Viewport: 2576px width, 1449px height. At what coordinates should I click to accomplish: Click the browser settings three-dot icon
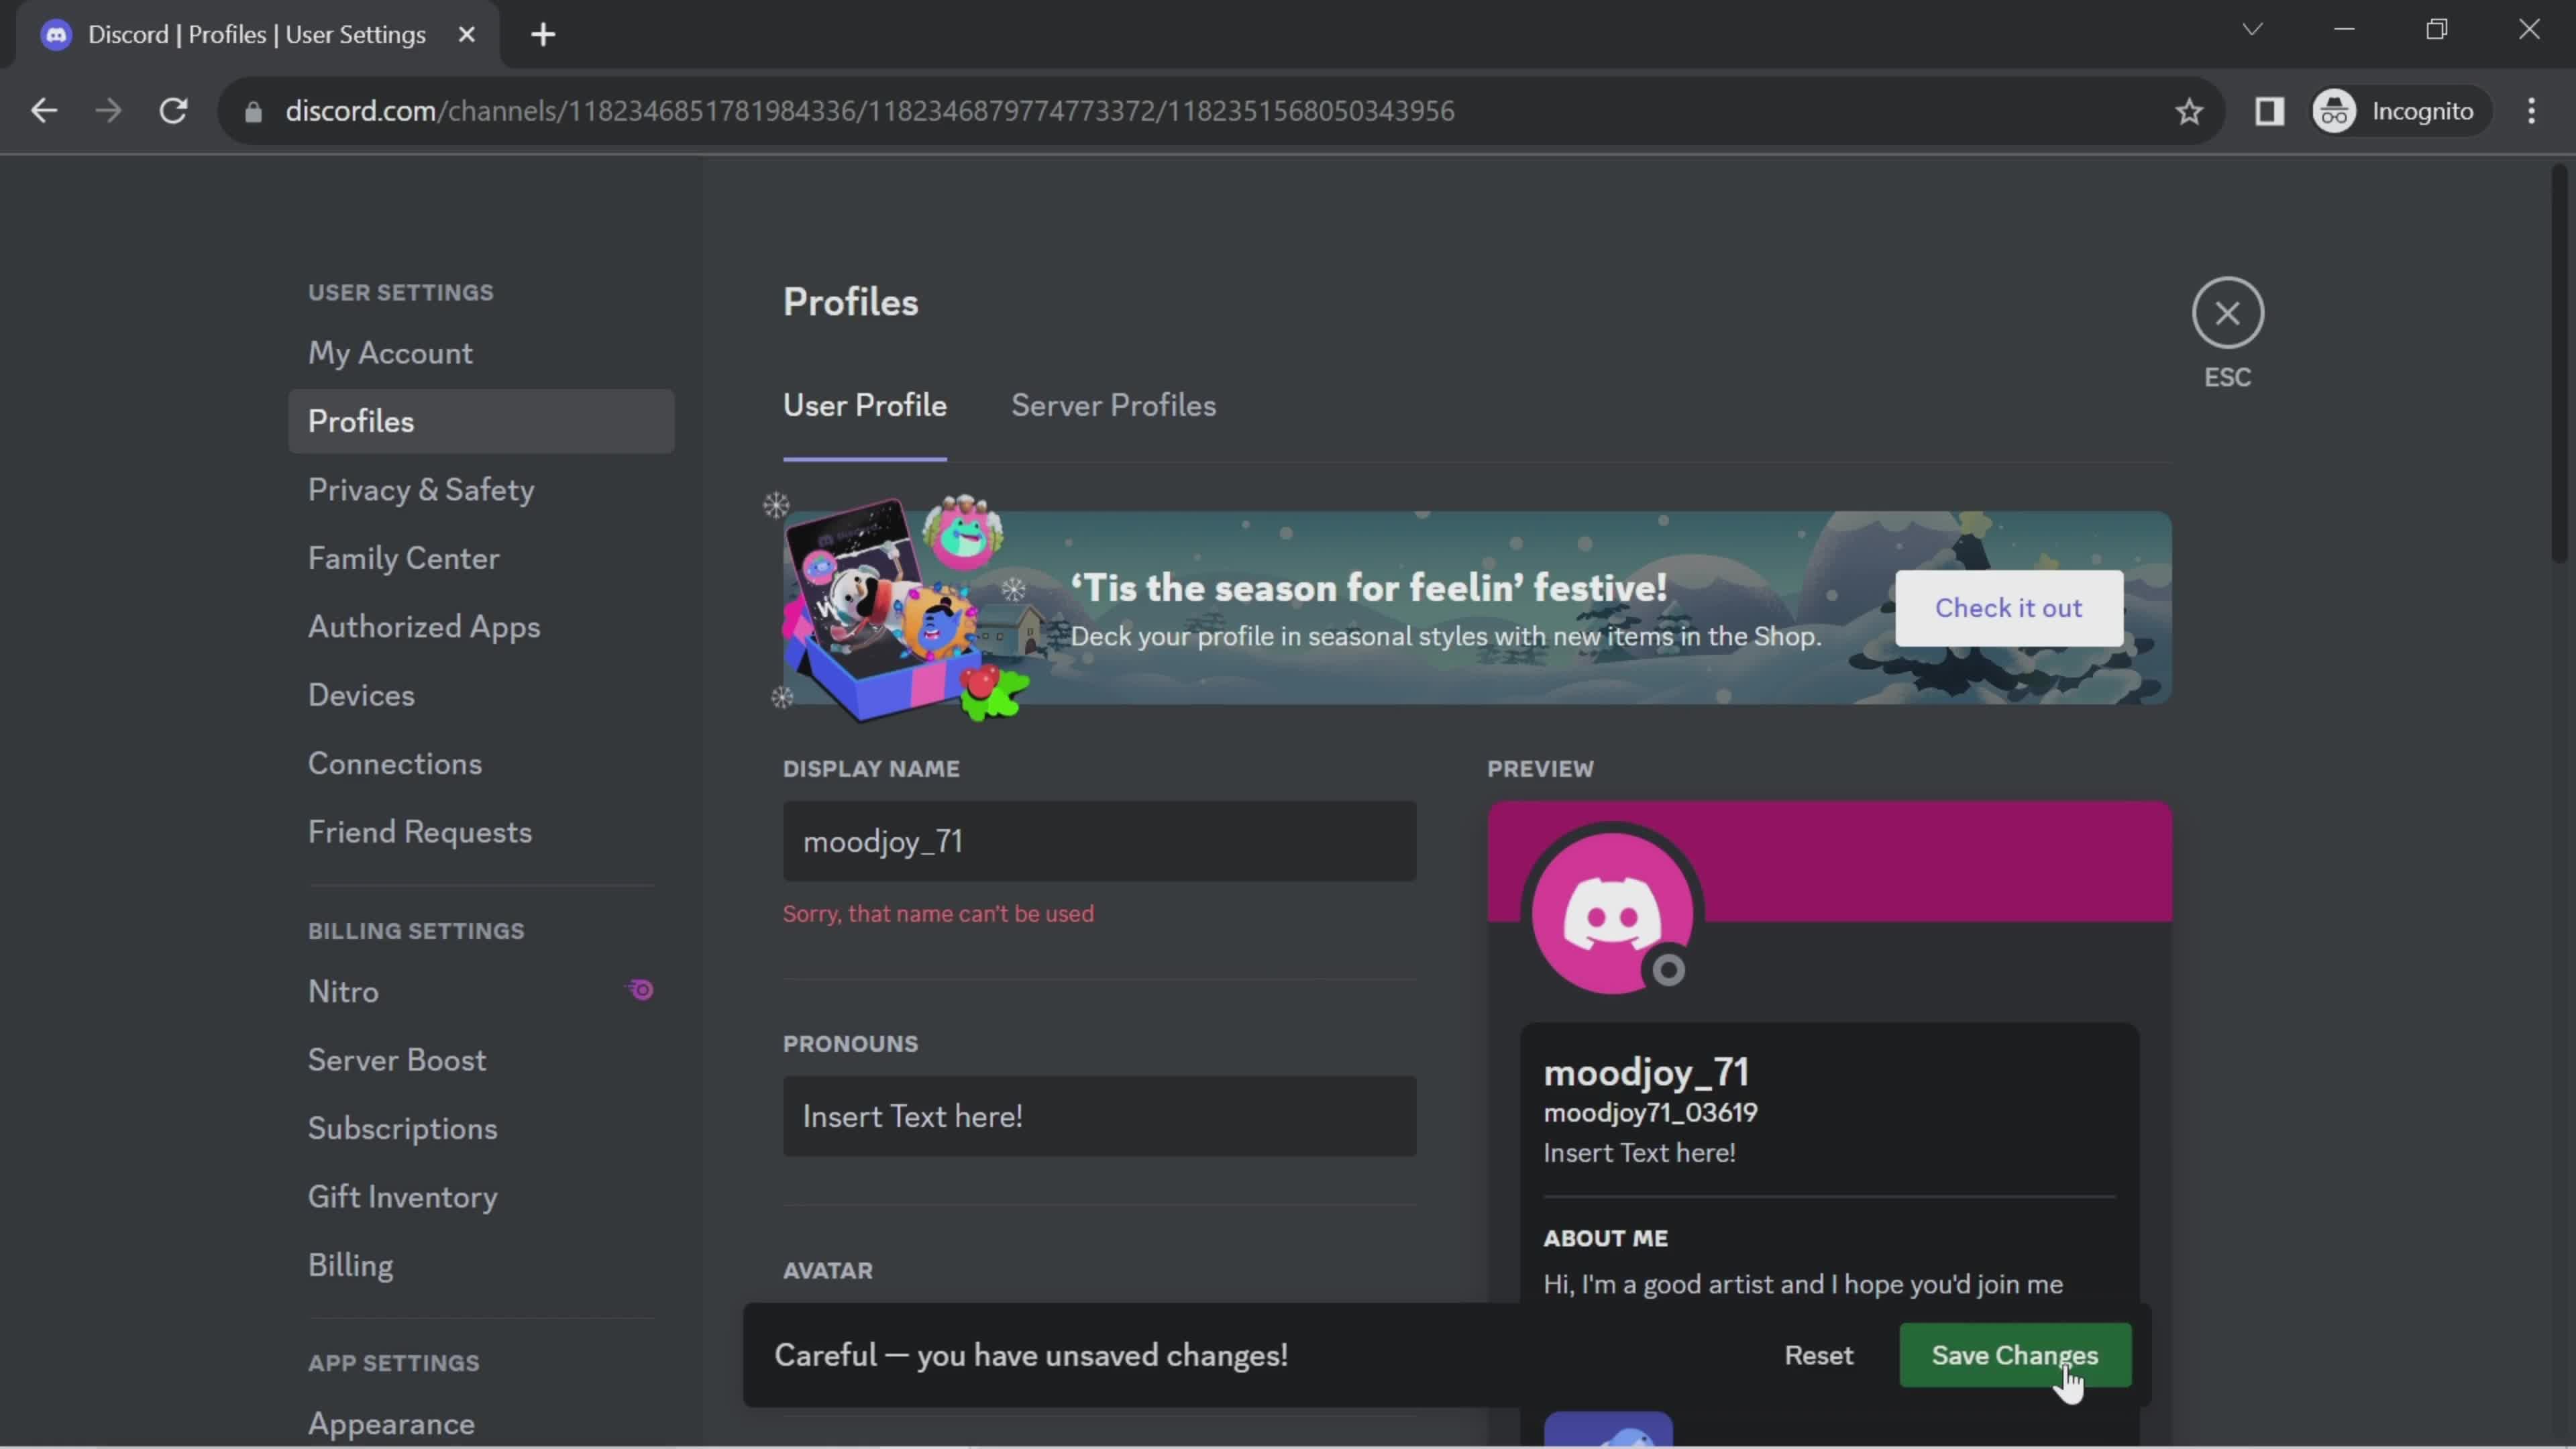point(2540,111)
